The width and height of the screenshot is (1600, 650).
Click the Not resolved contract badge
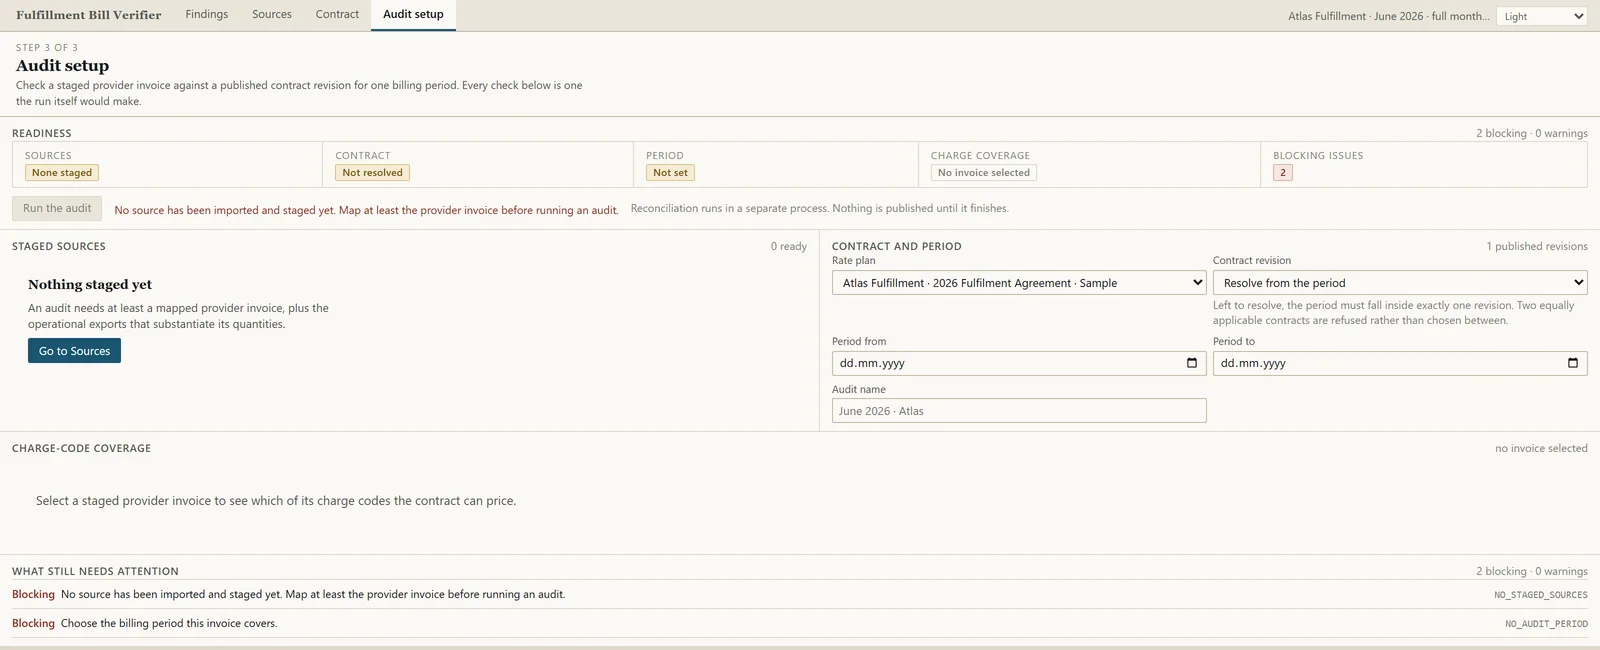pyautogui.click(x=372, y=173)
